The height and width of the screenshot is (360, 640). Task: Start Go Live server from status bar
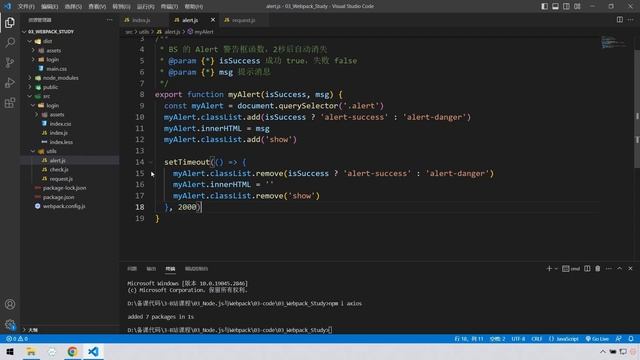pos(597,339)
